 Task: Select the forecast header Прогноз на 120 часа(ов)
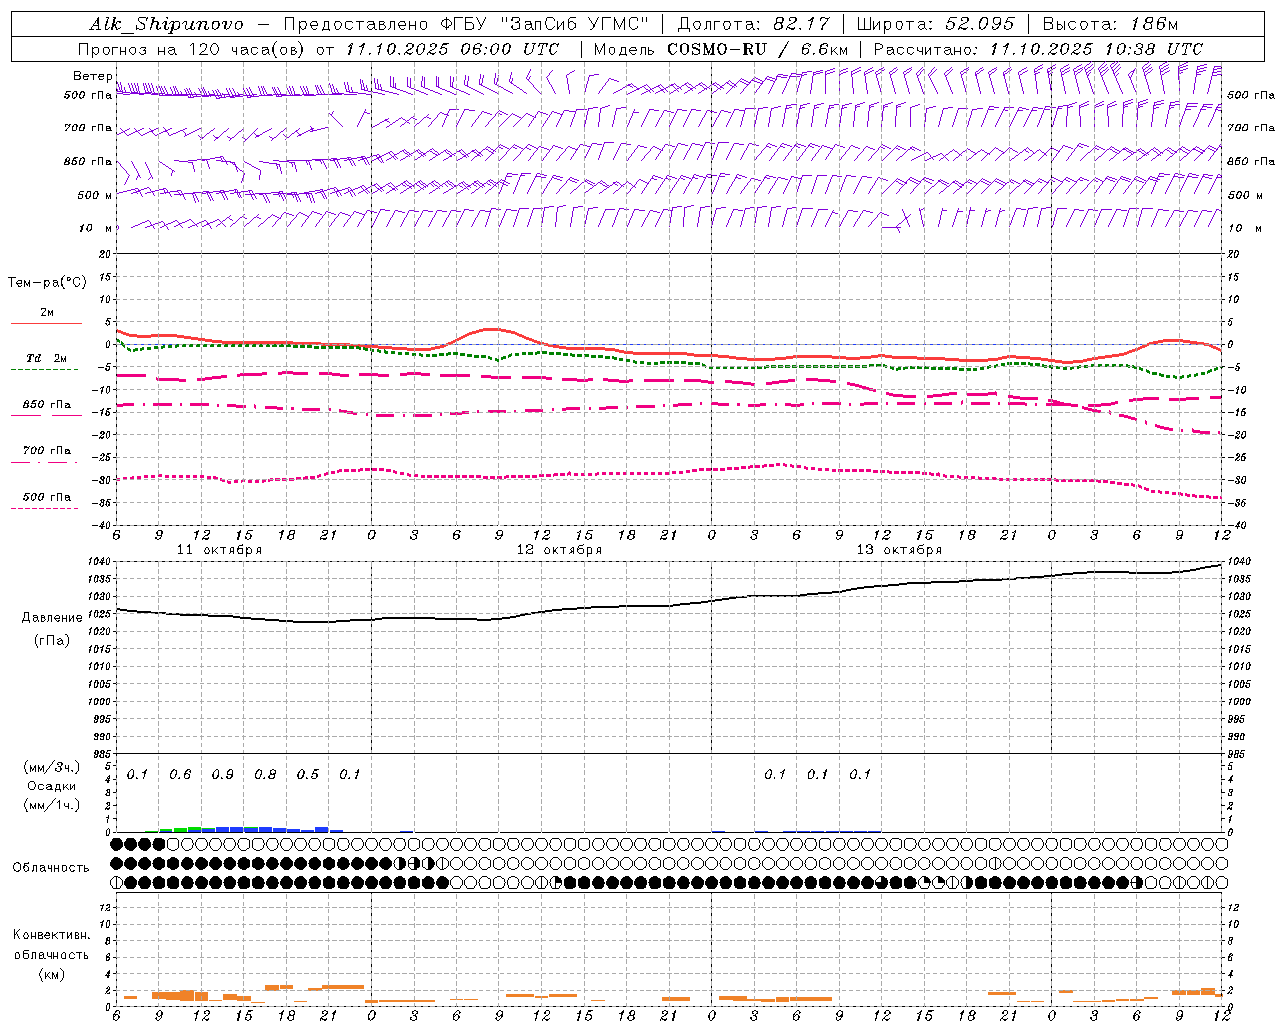[192, 49]
